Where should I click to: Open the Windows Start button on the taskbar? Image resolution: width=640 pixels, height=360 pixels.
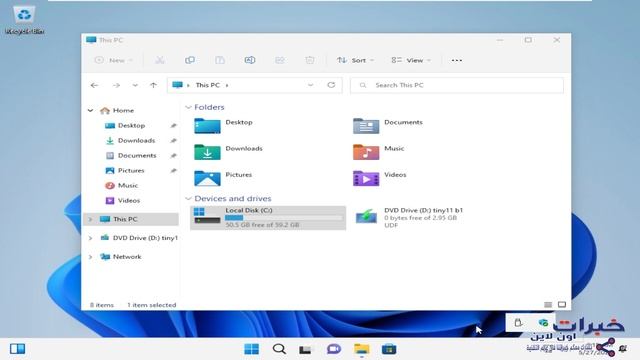[251, 349]
